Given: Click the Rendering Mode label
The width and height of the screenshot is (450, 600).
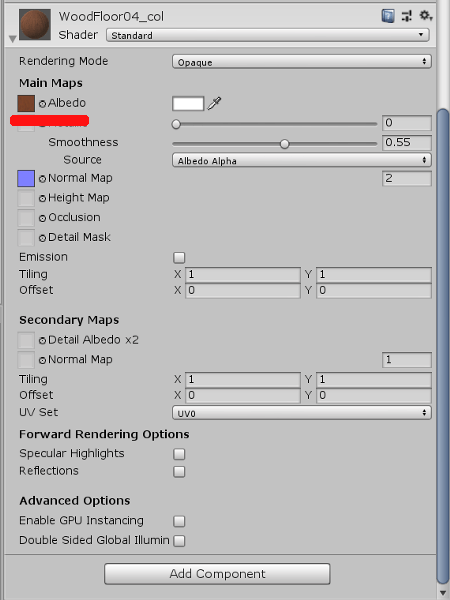Looking at the screenshot, I should (64, 61).
